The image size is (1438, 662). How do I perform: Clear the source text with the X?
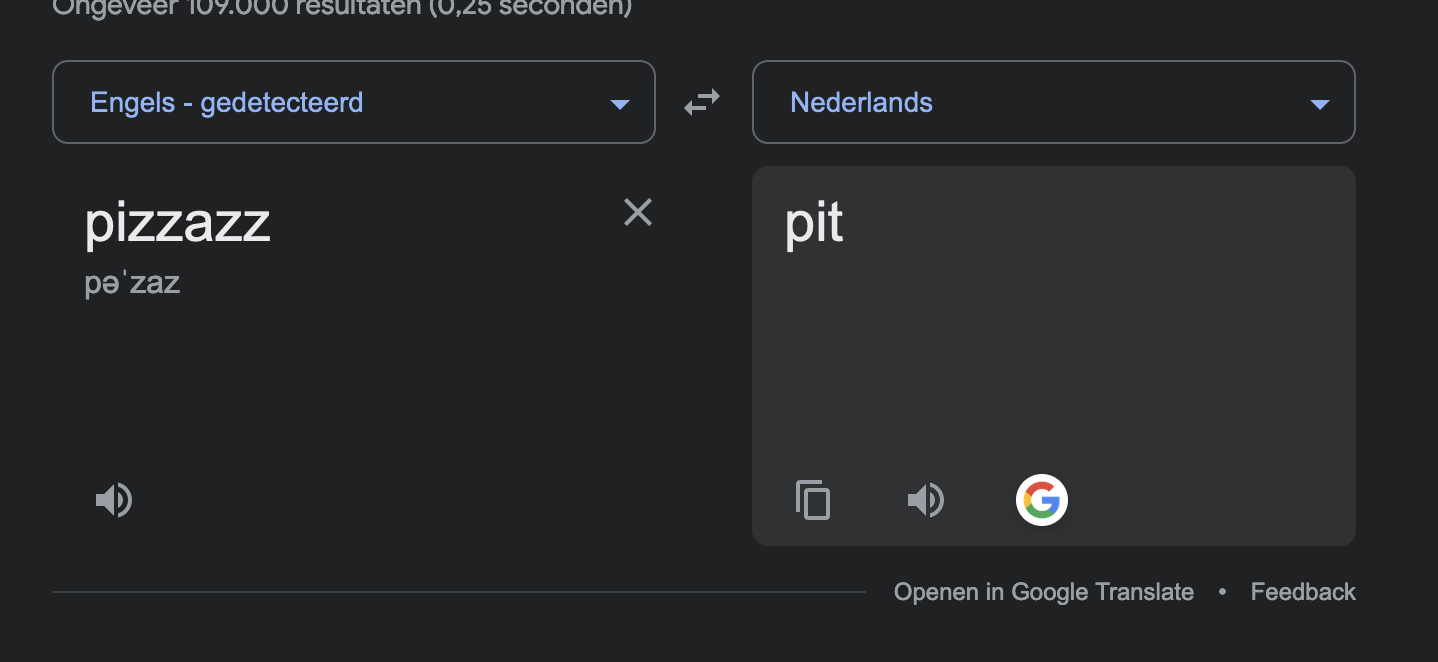638,212
